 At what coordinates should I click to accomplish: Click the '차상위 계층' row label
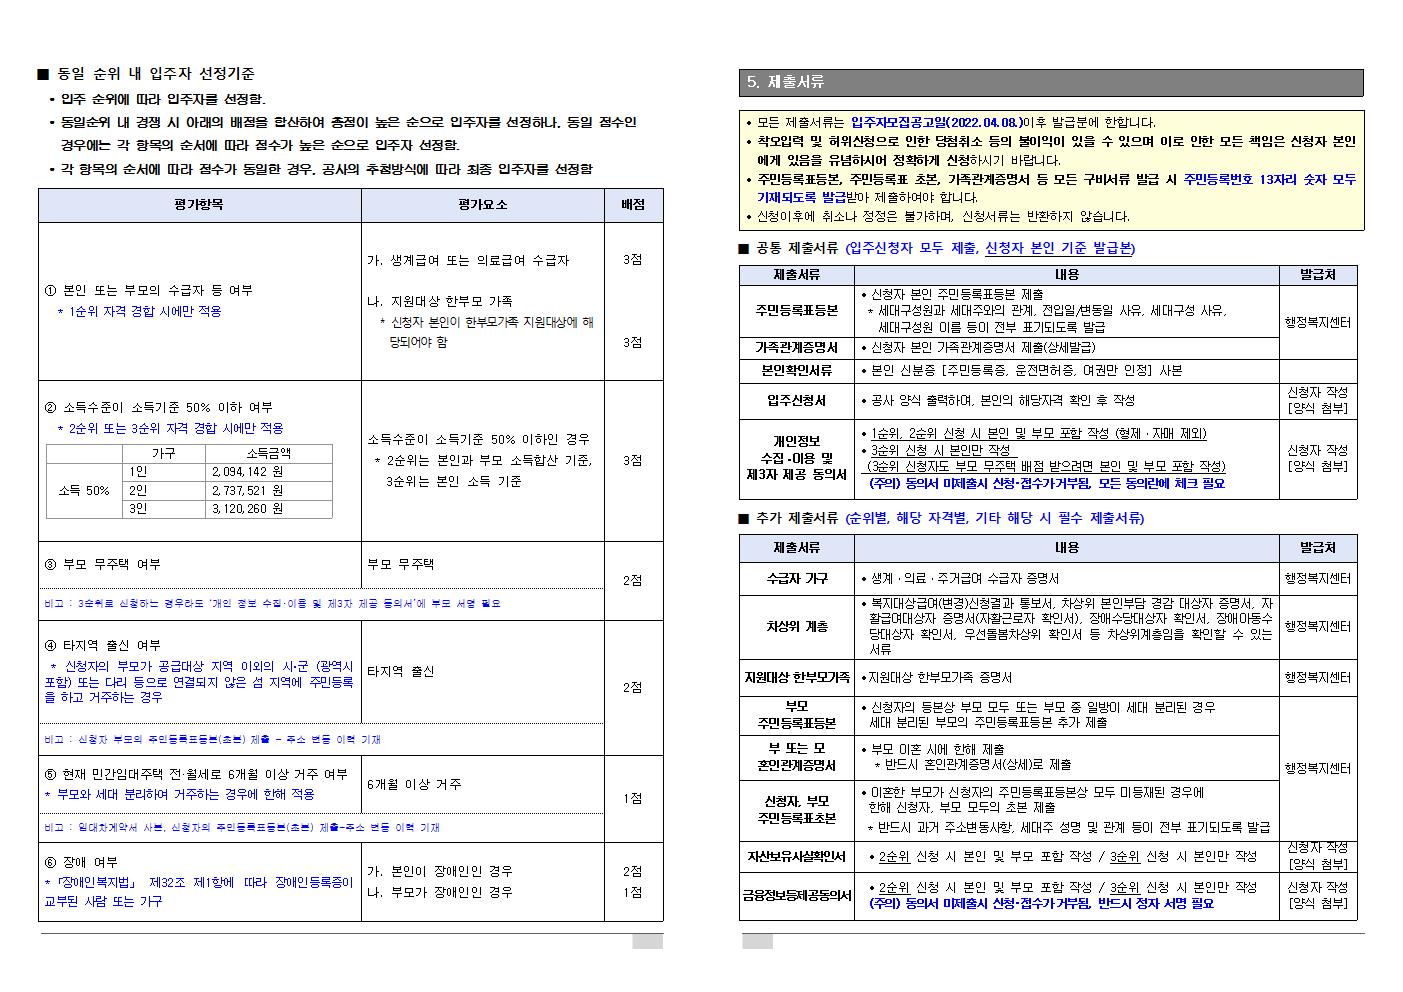pyautogui.click(x=796, y=627)
